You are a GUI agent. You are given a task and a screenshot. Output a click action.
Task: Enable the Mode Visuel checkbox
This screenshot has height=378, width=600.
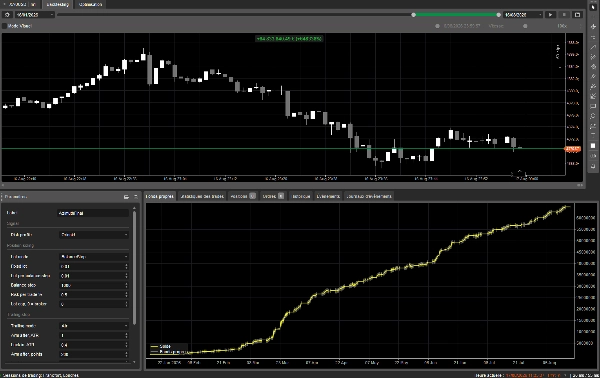point(5,26)
